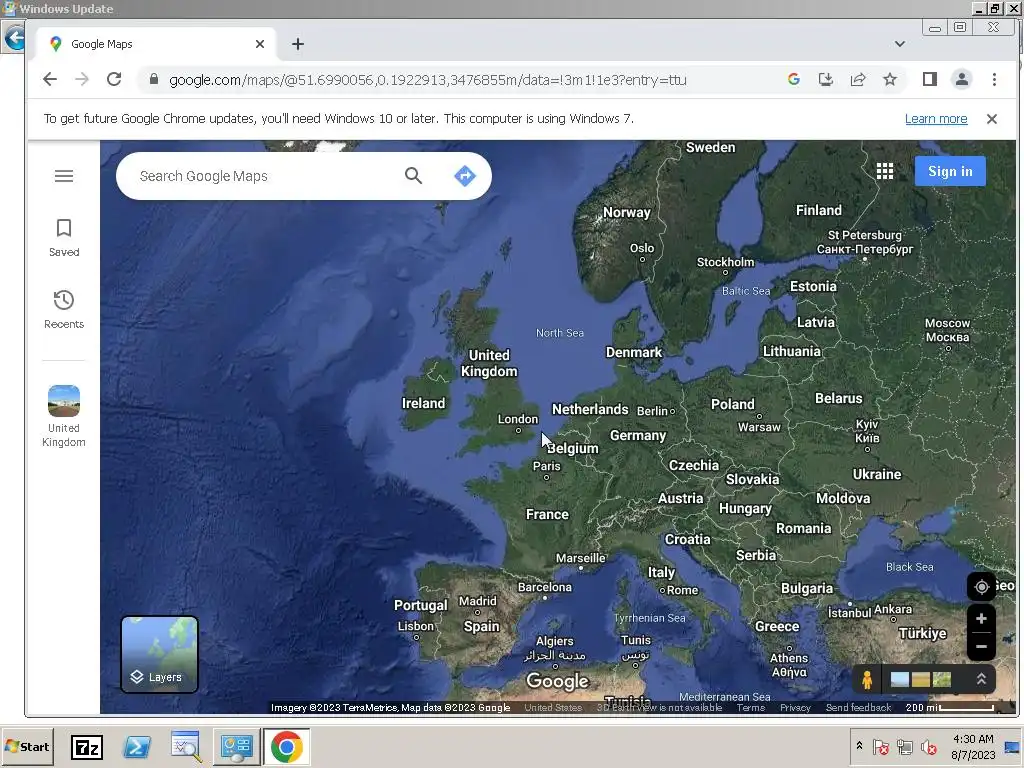The height and width of the screenshot is (768, 1024).
Task: Toggle the 200 mi map scale
Action: pos(950,708)
